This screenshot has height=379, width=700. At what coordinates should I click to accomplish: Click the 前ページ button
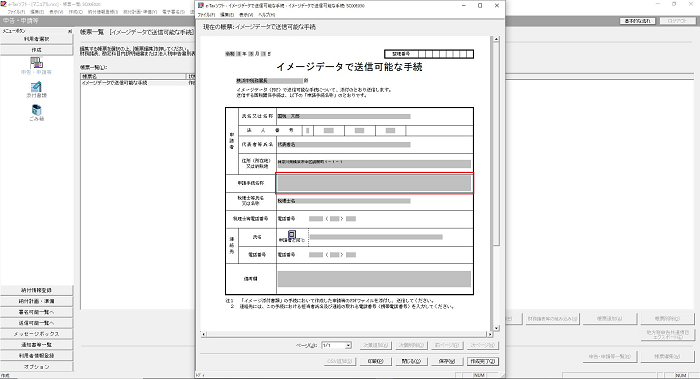coord(446,345)
